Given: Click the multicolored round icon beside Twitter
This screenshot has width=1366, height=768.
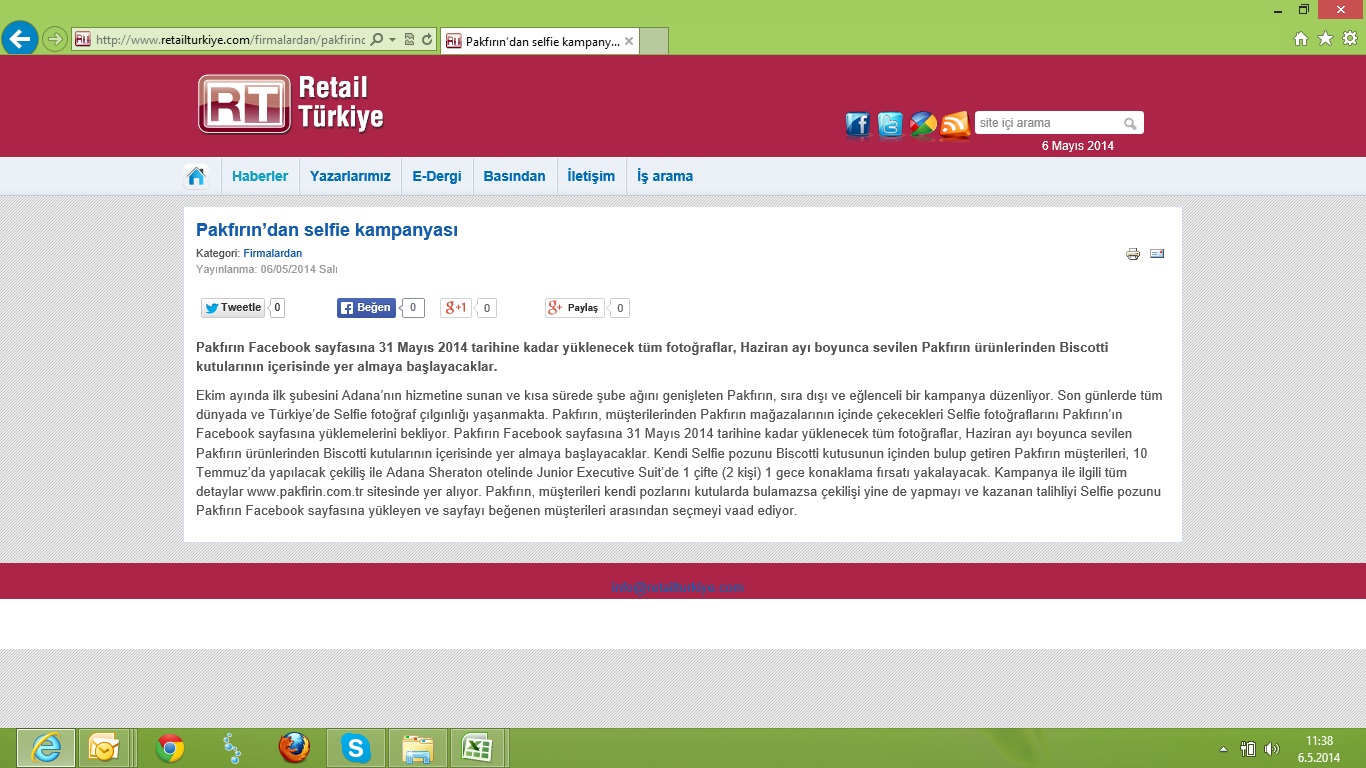Looking at the screenshot, I should [923, 125].
